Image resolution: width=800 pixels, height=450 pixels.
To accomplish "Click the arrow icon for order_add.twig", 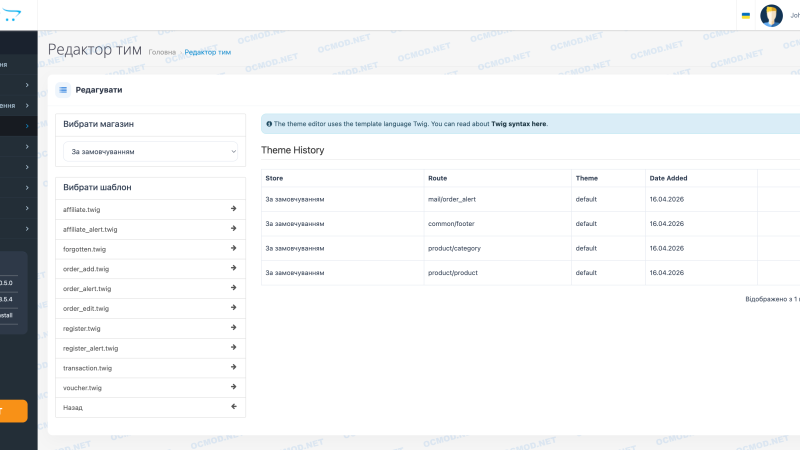I will [234, 268].
